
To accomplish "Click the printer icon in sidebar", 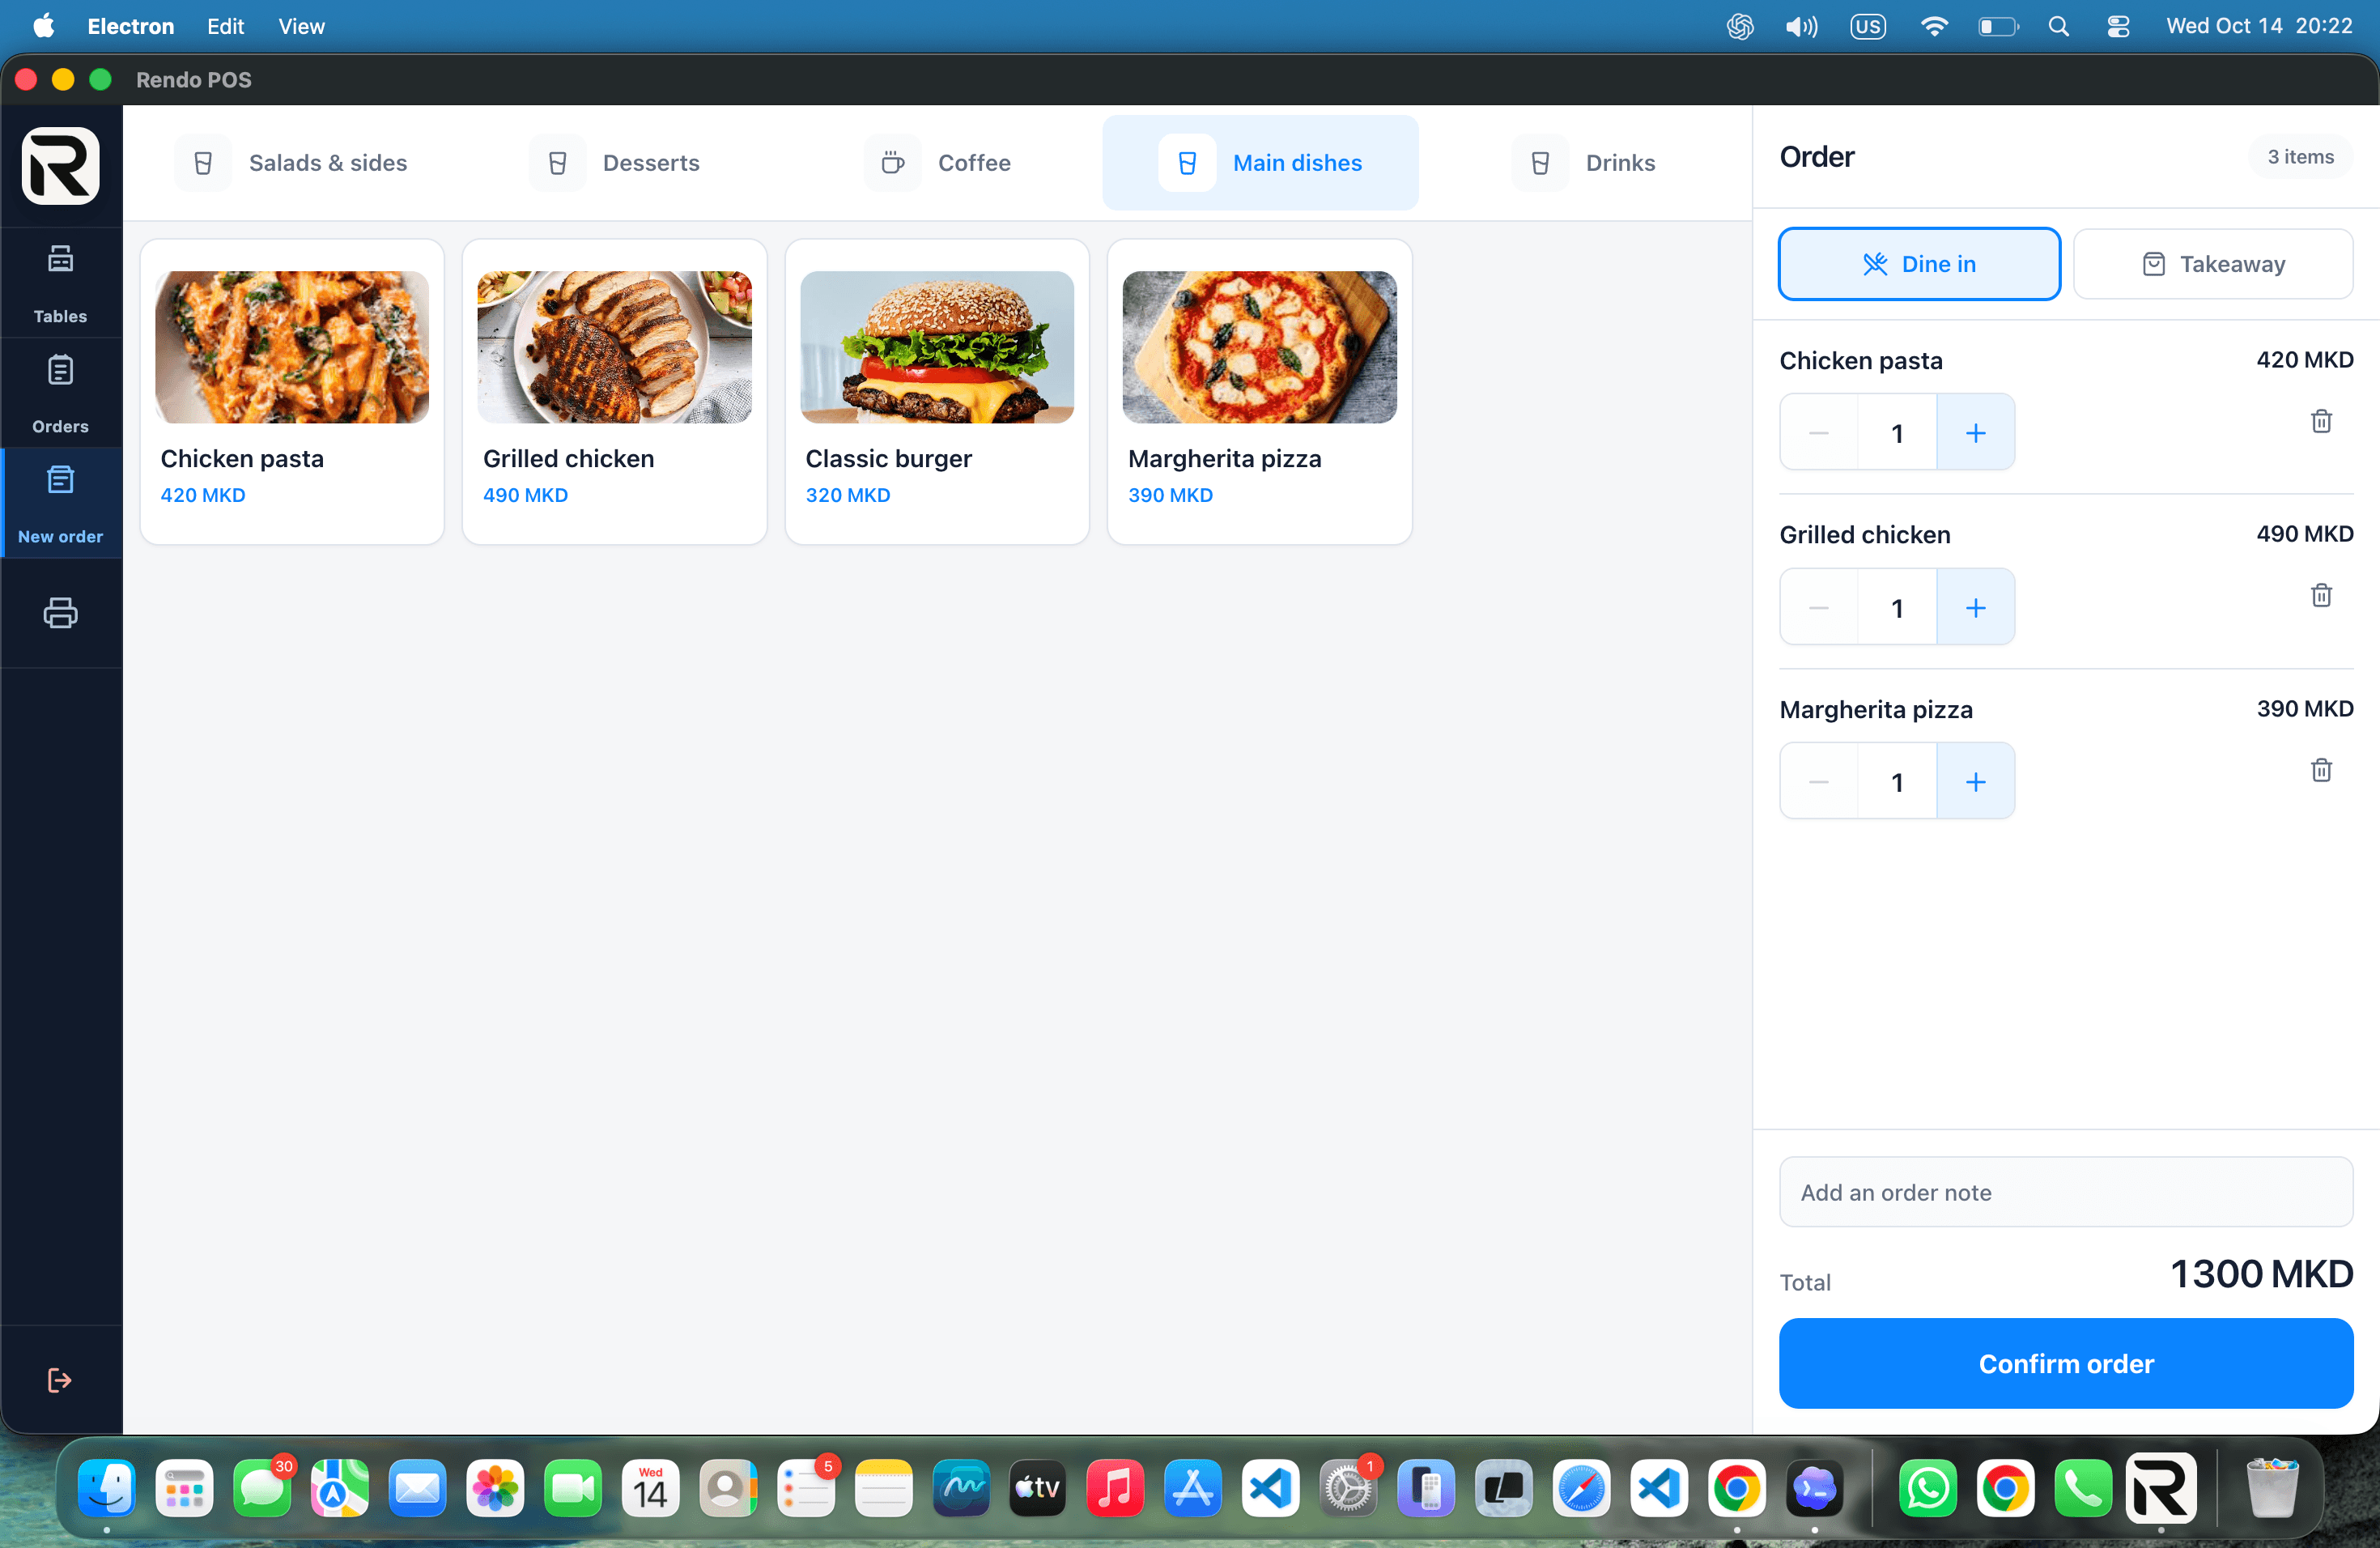I will (60, 612).
